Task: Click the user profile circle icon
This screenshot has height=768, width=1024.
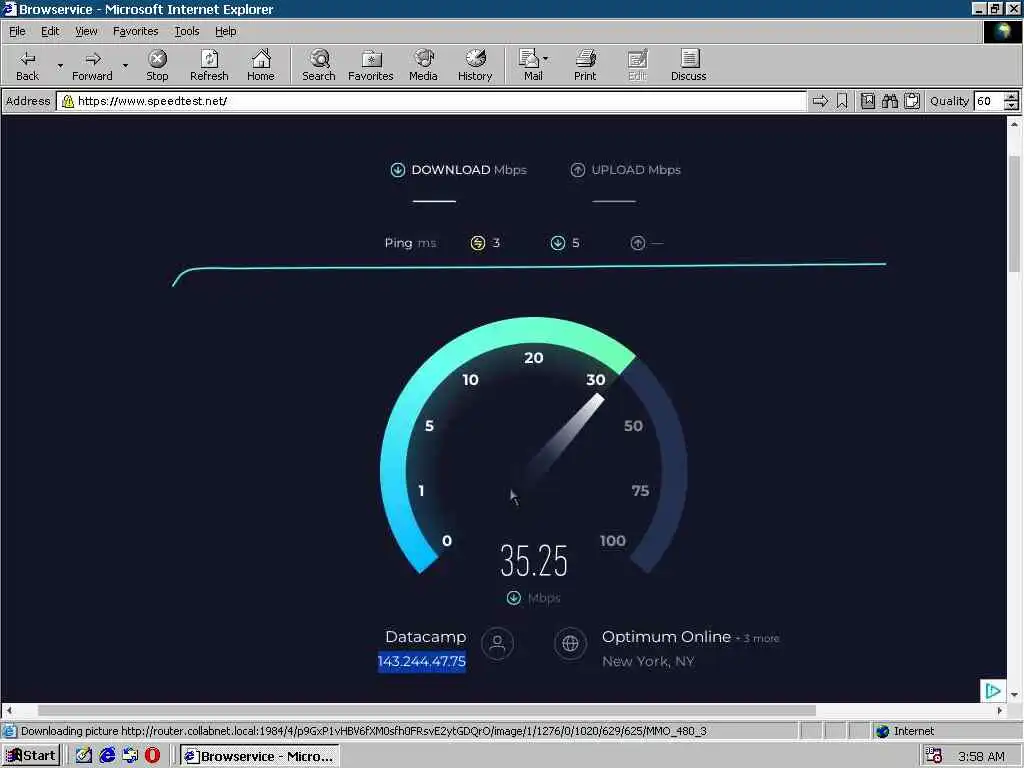Action: 498,644
